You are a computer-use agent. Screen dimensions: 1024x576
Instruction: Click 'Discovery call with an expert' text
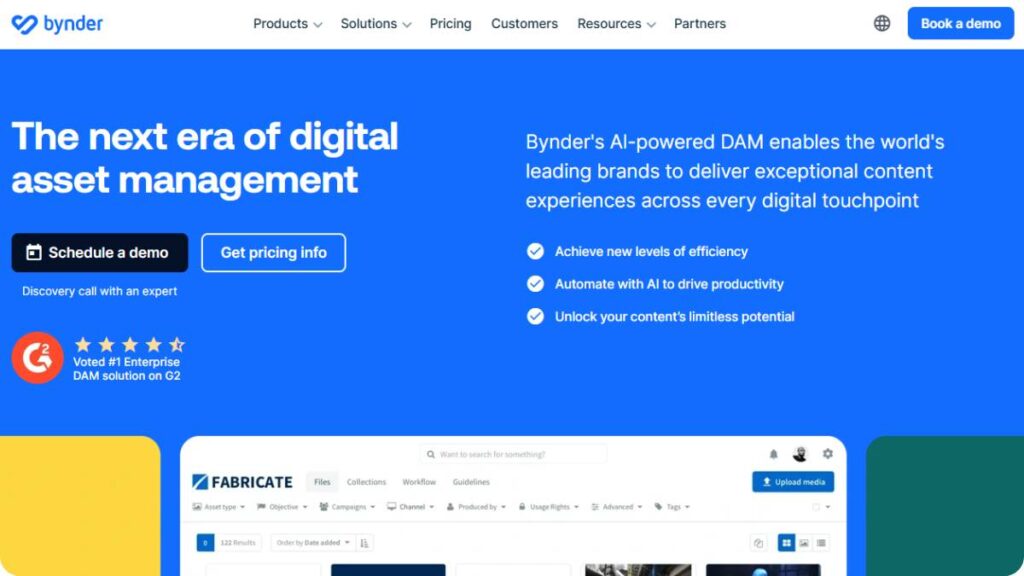(x=99, y=291)
